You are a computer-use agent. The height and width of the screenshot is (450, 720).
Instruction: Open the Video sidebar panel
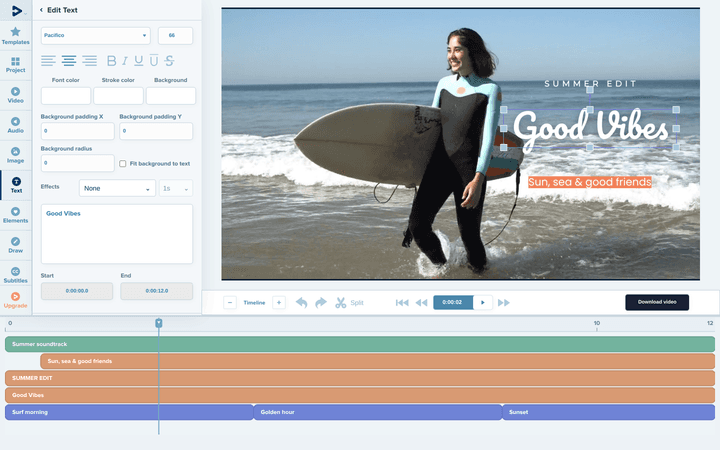(16, 95)
